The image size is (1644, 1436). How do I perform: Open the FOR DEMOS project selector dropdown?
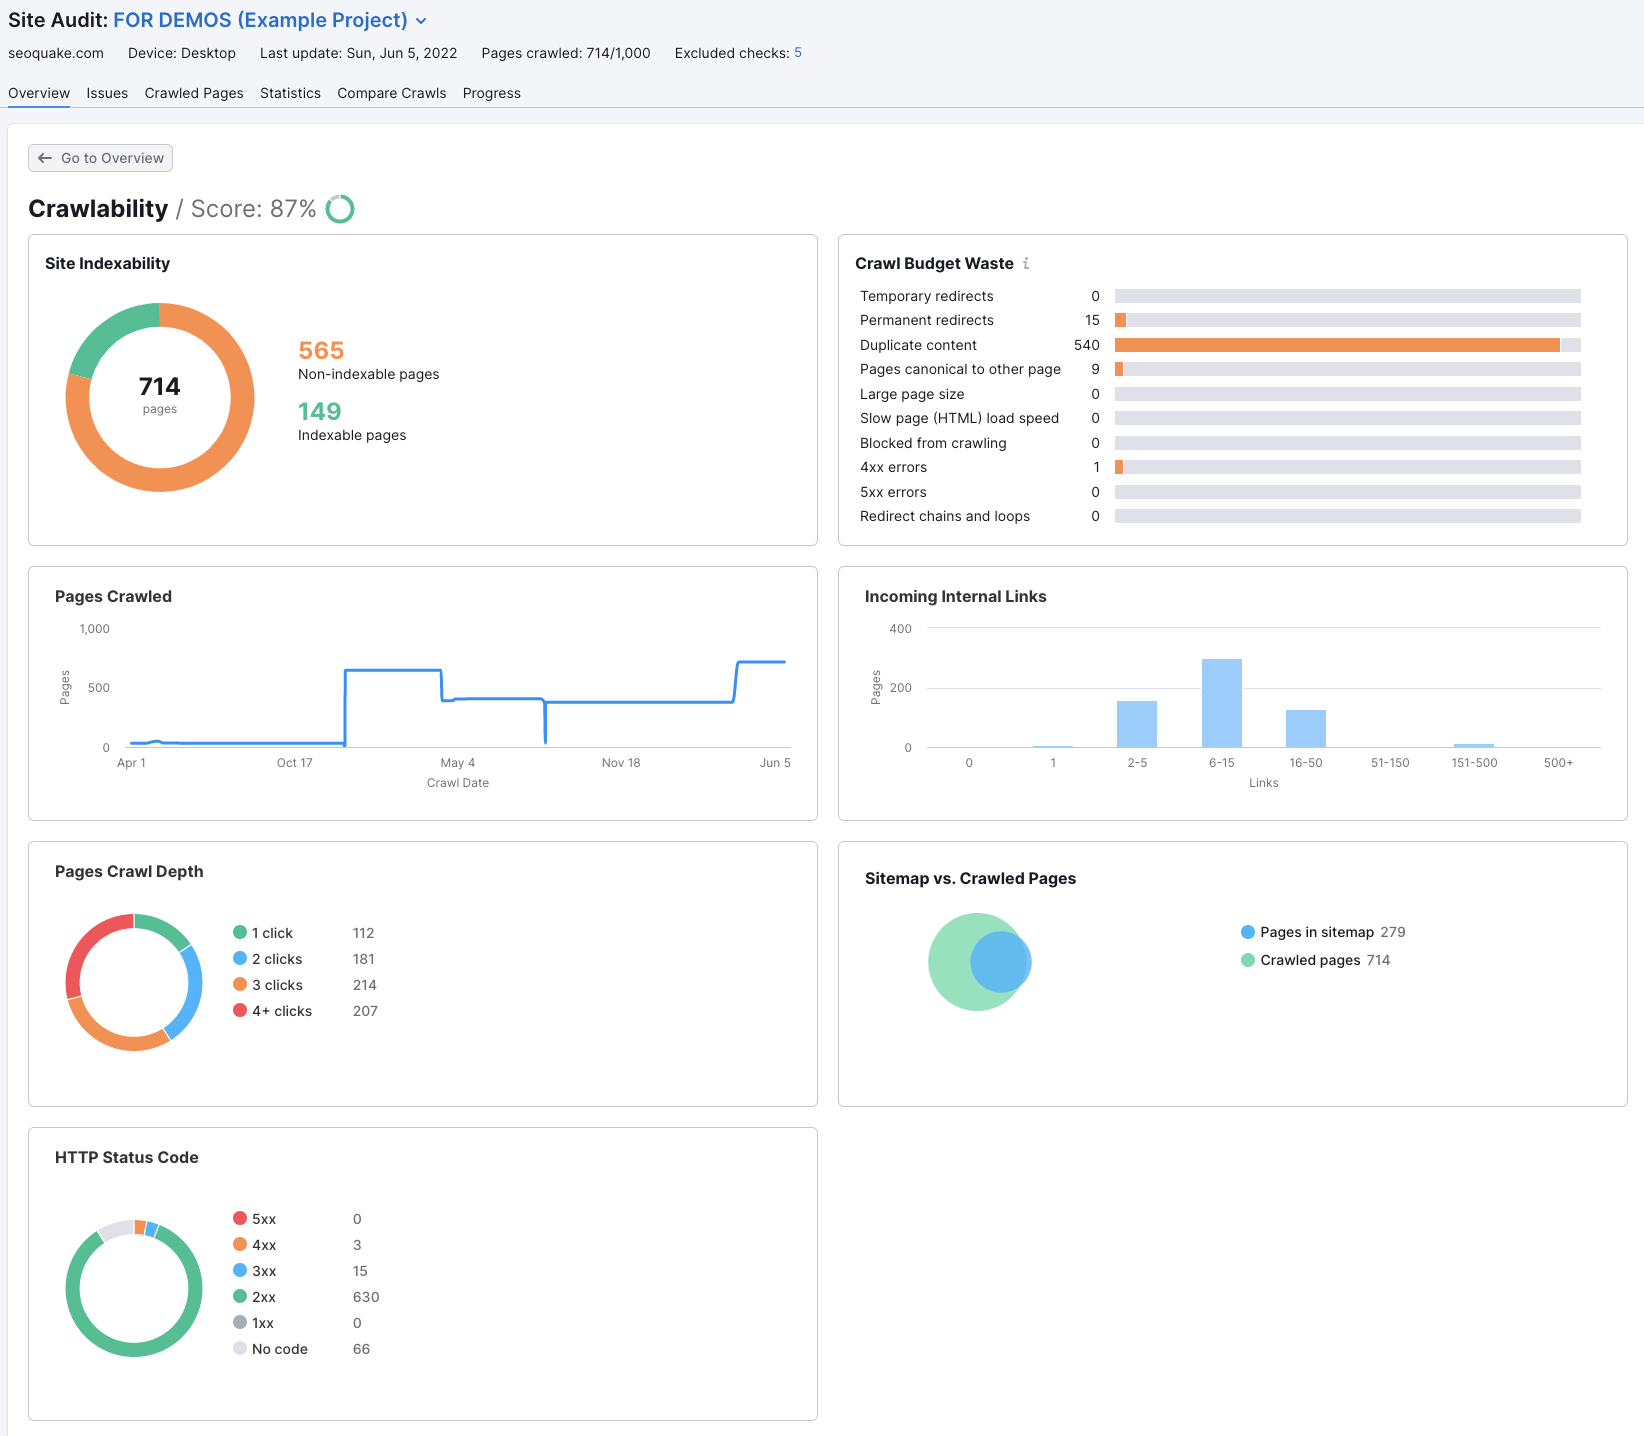click(421, 20)
